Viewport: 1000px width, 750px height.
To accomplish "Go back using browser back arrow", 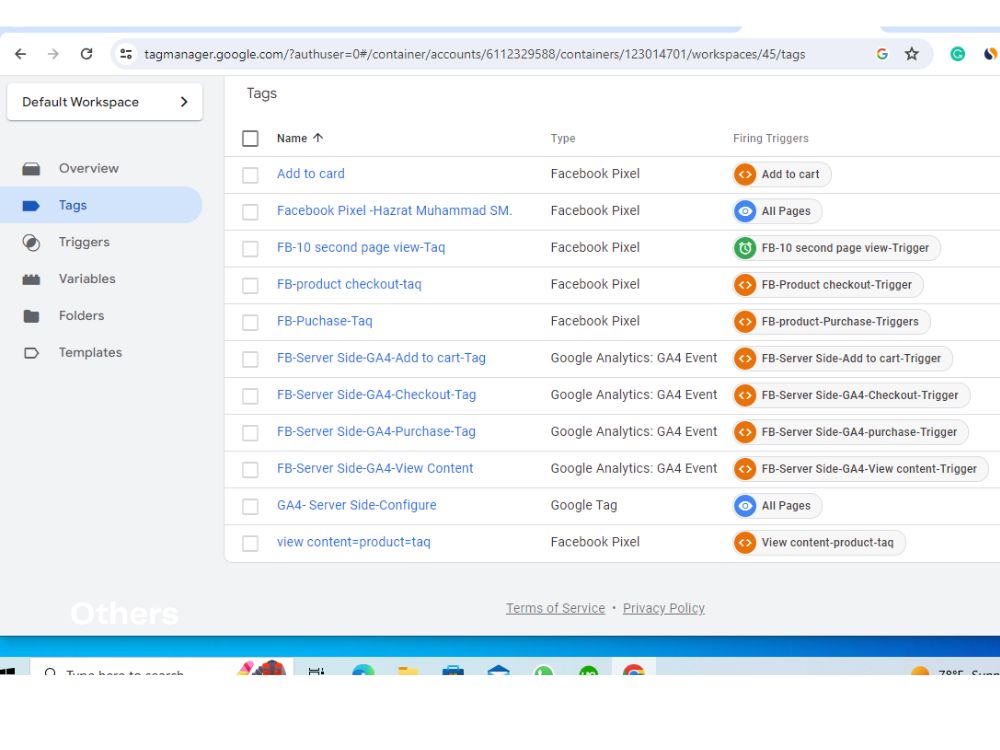I will coord(20,54).
